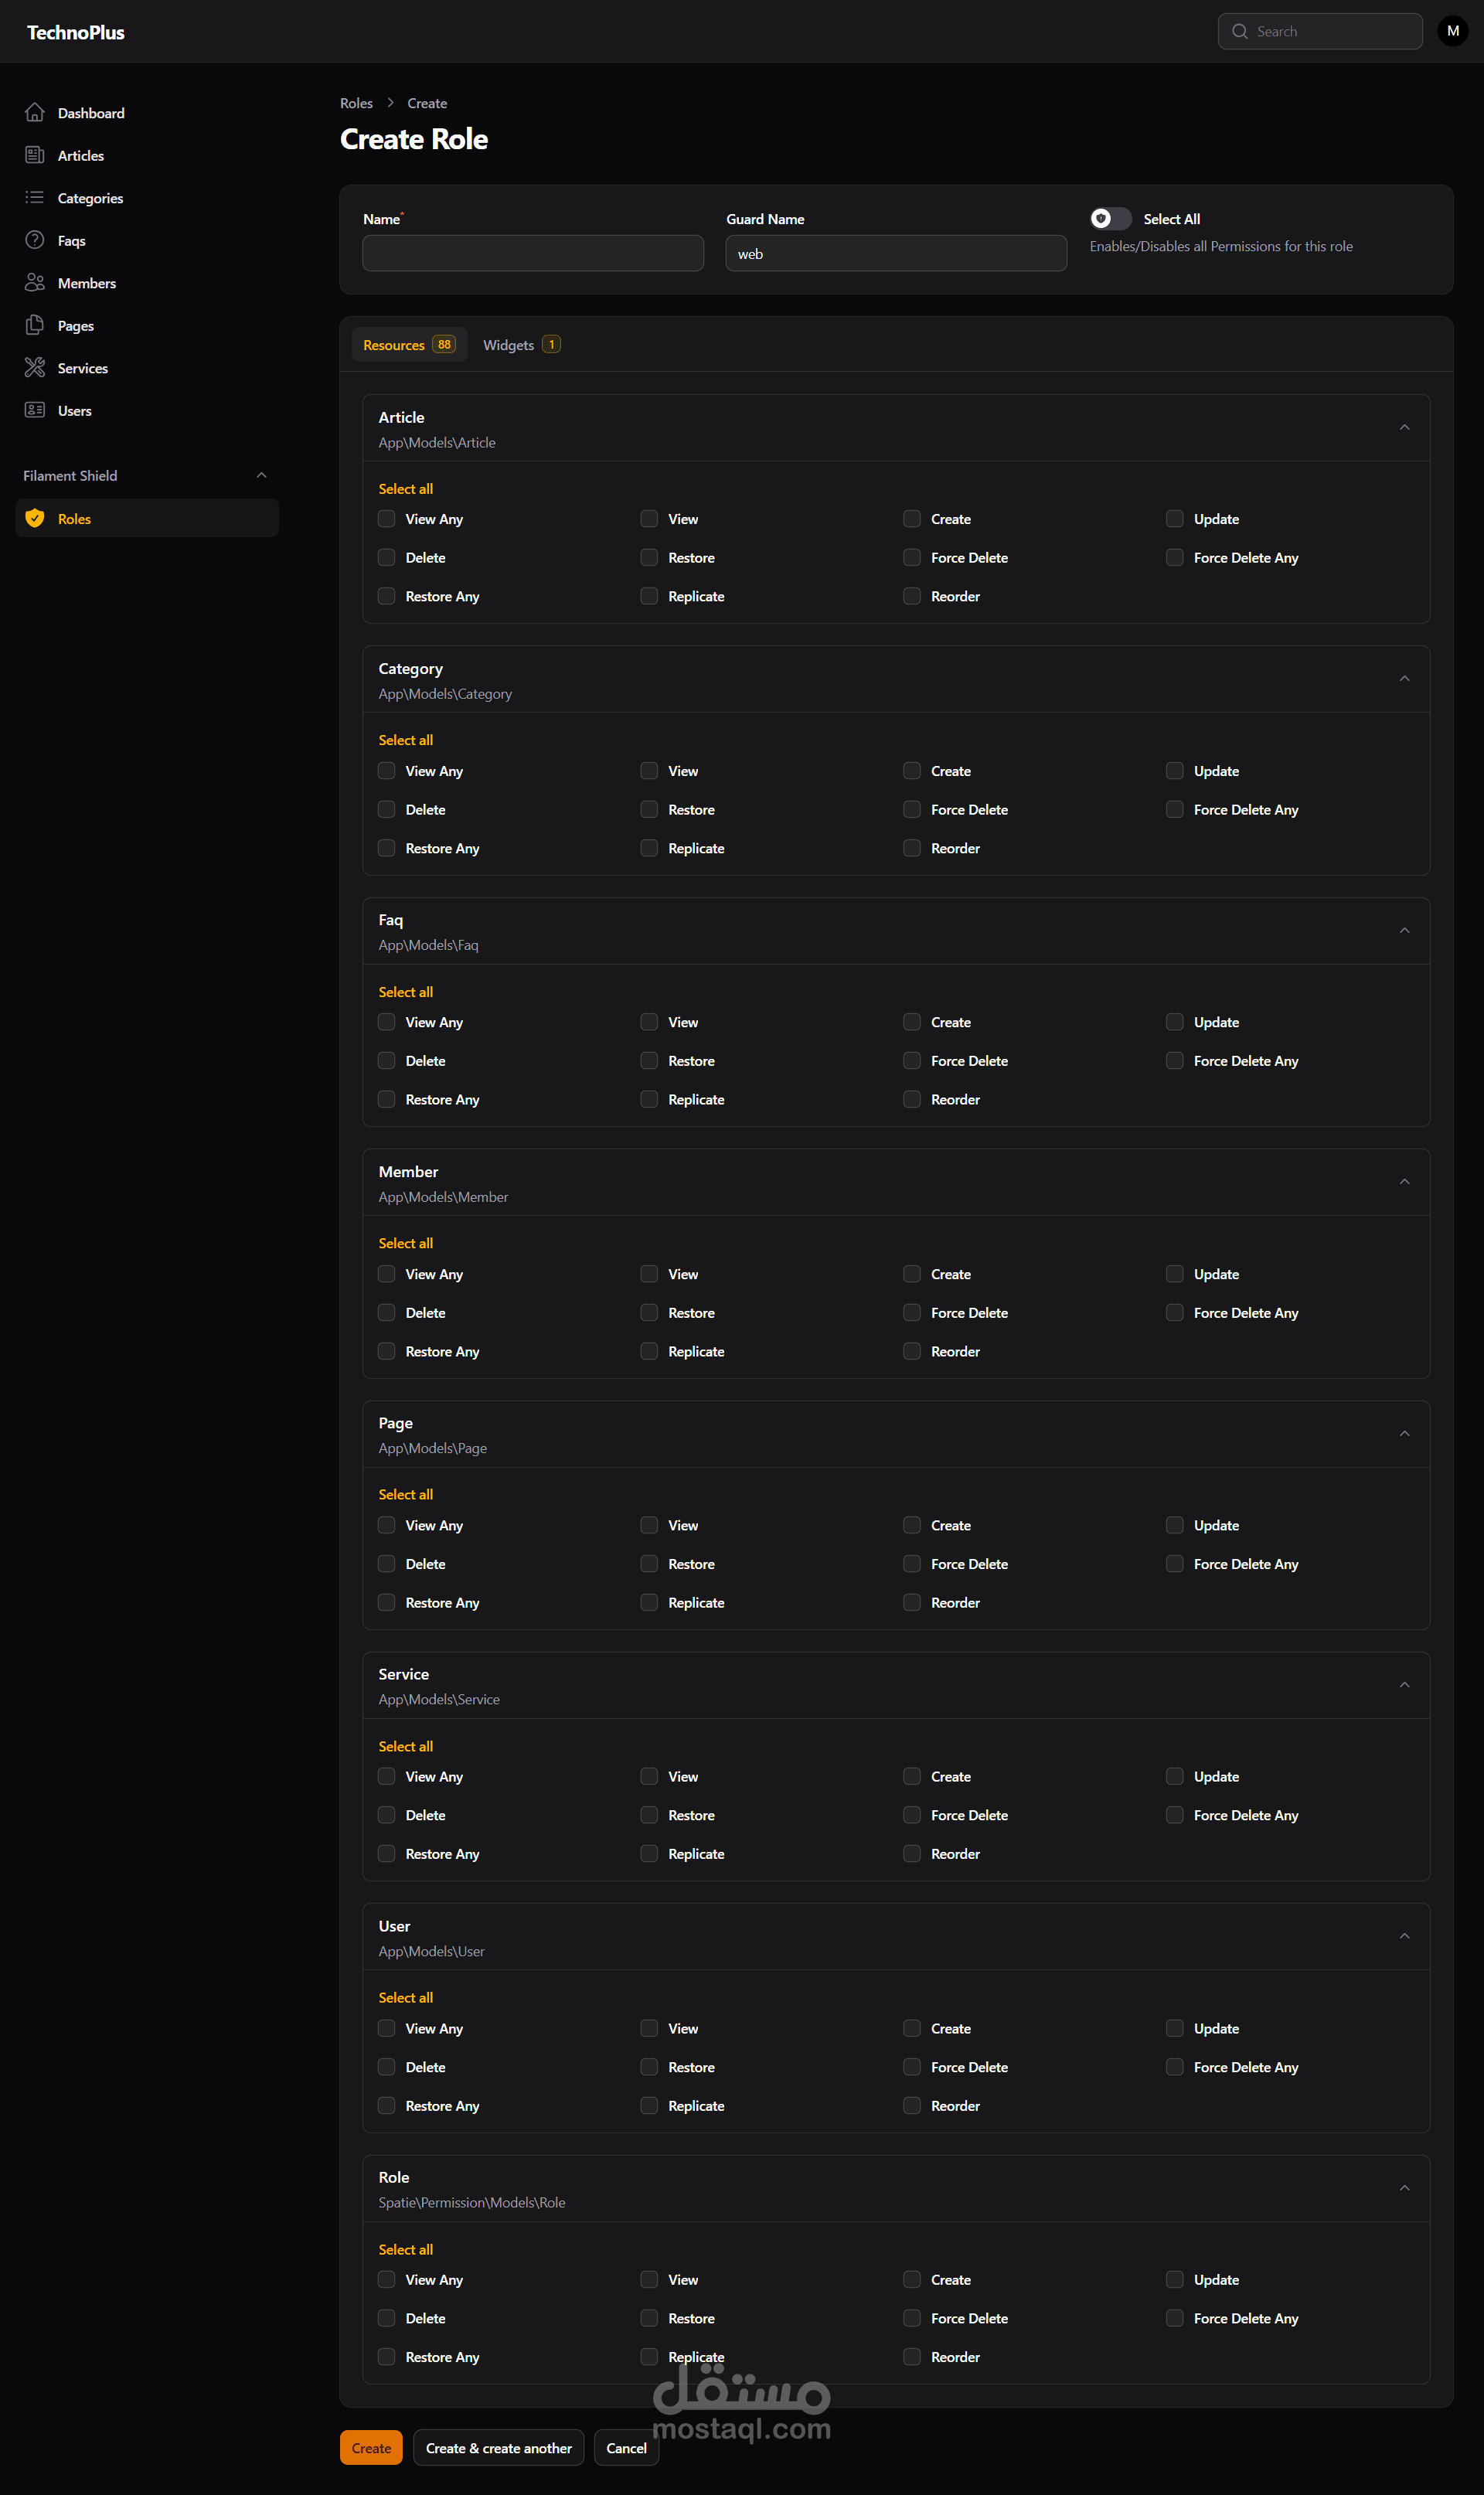1484x2495 pixels.
Task: Check View Any under Article
Action: (x=386, y=519)
